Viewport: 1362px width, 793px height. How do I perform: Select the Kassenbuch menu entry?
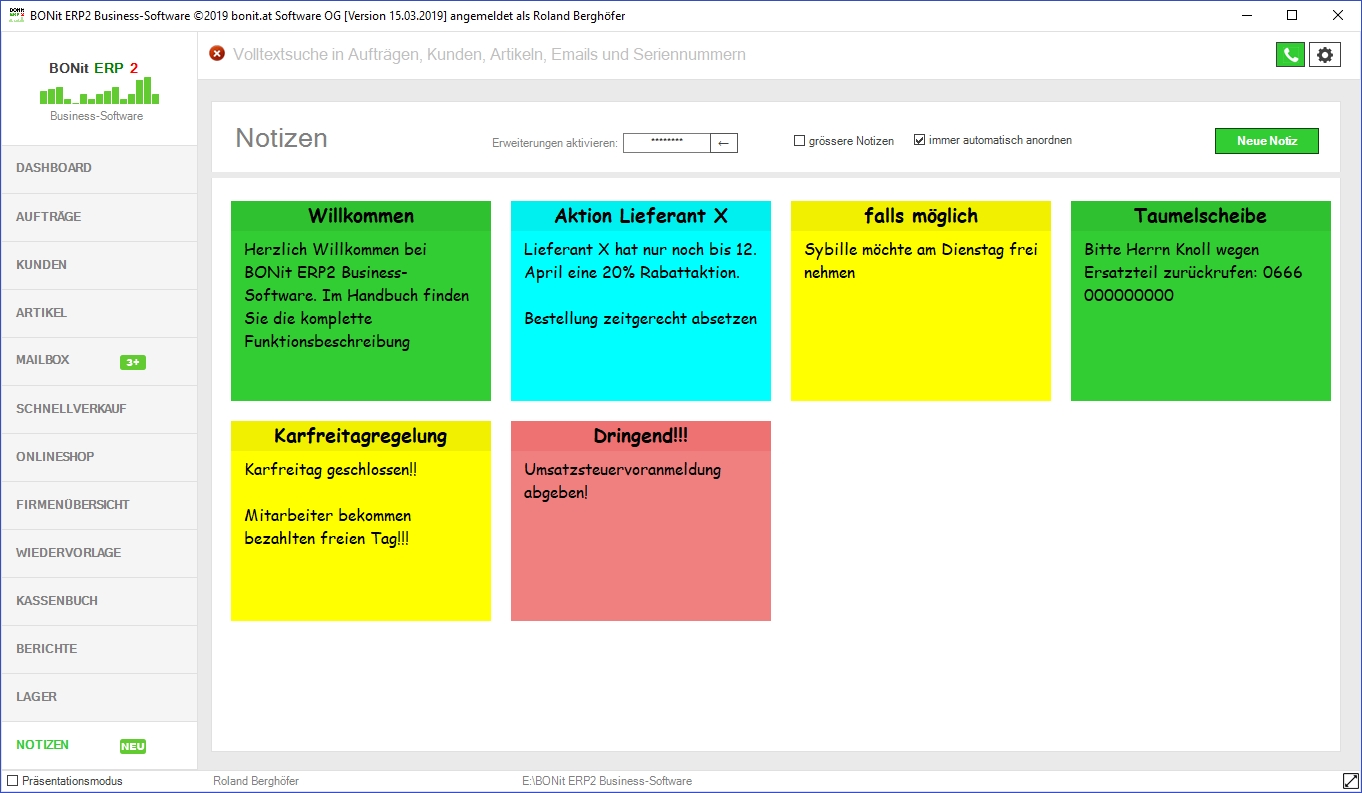(99, 601)
